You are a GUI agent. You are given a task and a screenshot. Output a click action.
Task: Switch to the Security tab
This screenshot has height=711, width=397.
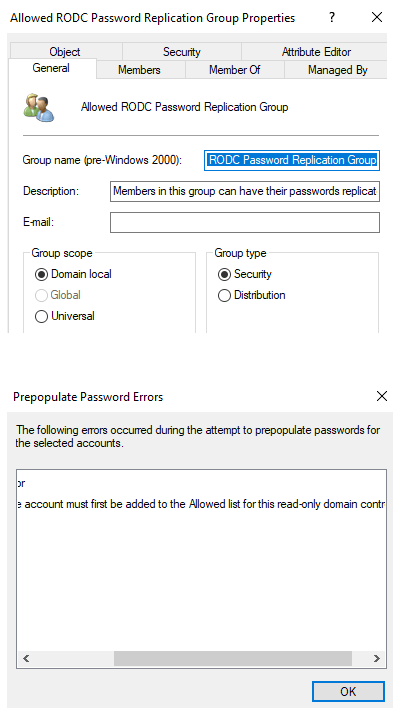[181, 52]
